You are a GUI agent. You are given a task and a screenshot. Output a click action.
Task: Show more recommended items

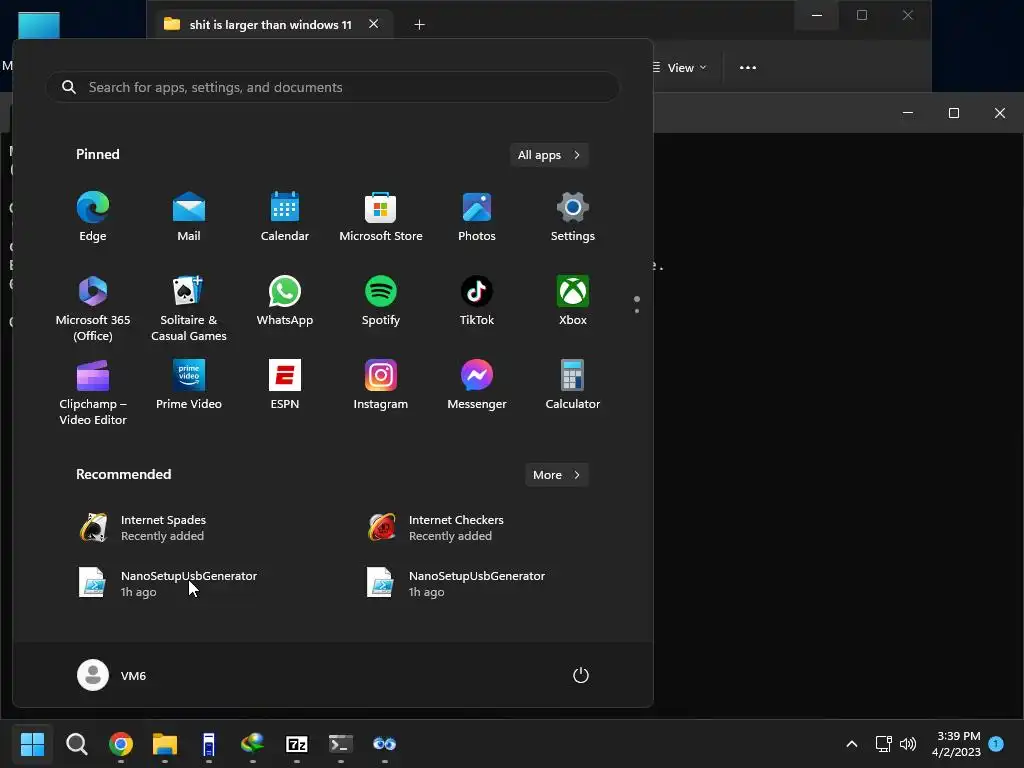pos(556,475)
